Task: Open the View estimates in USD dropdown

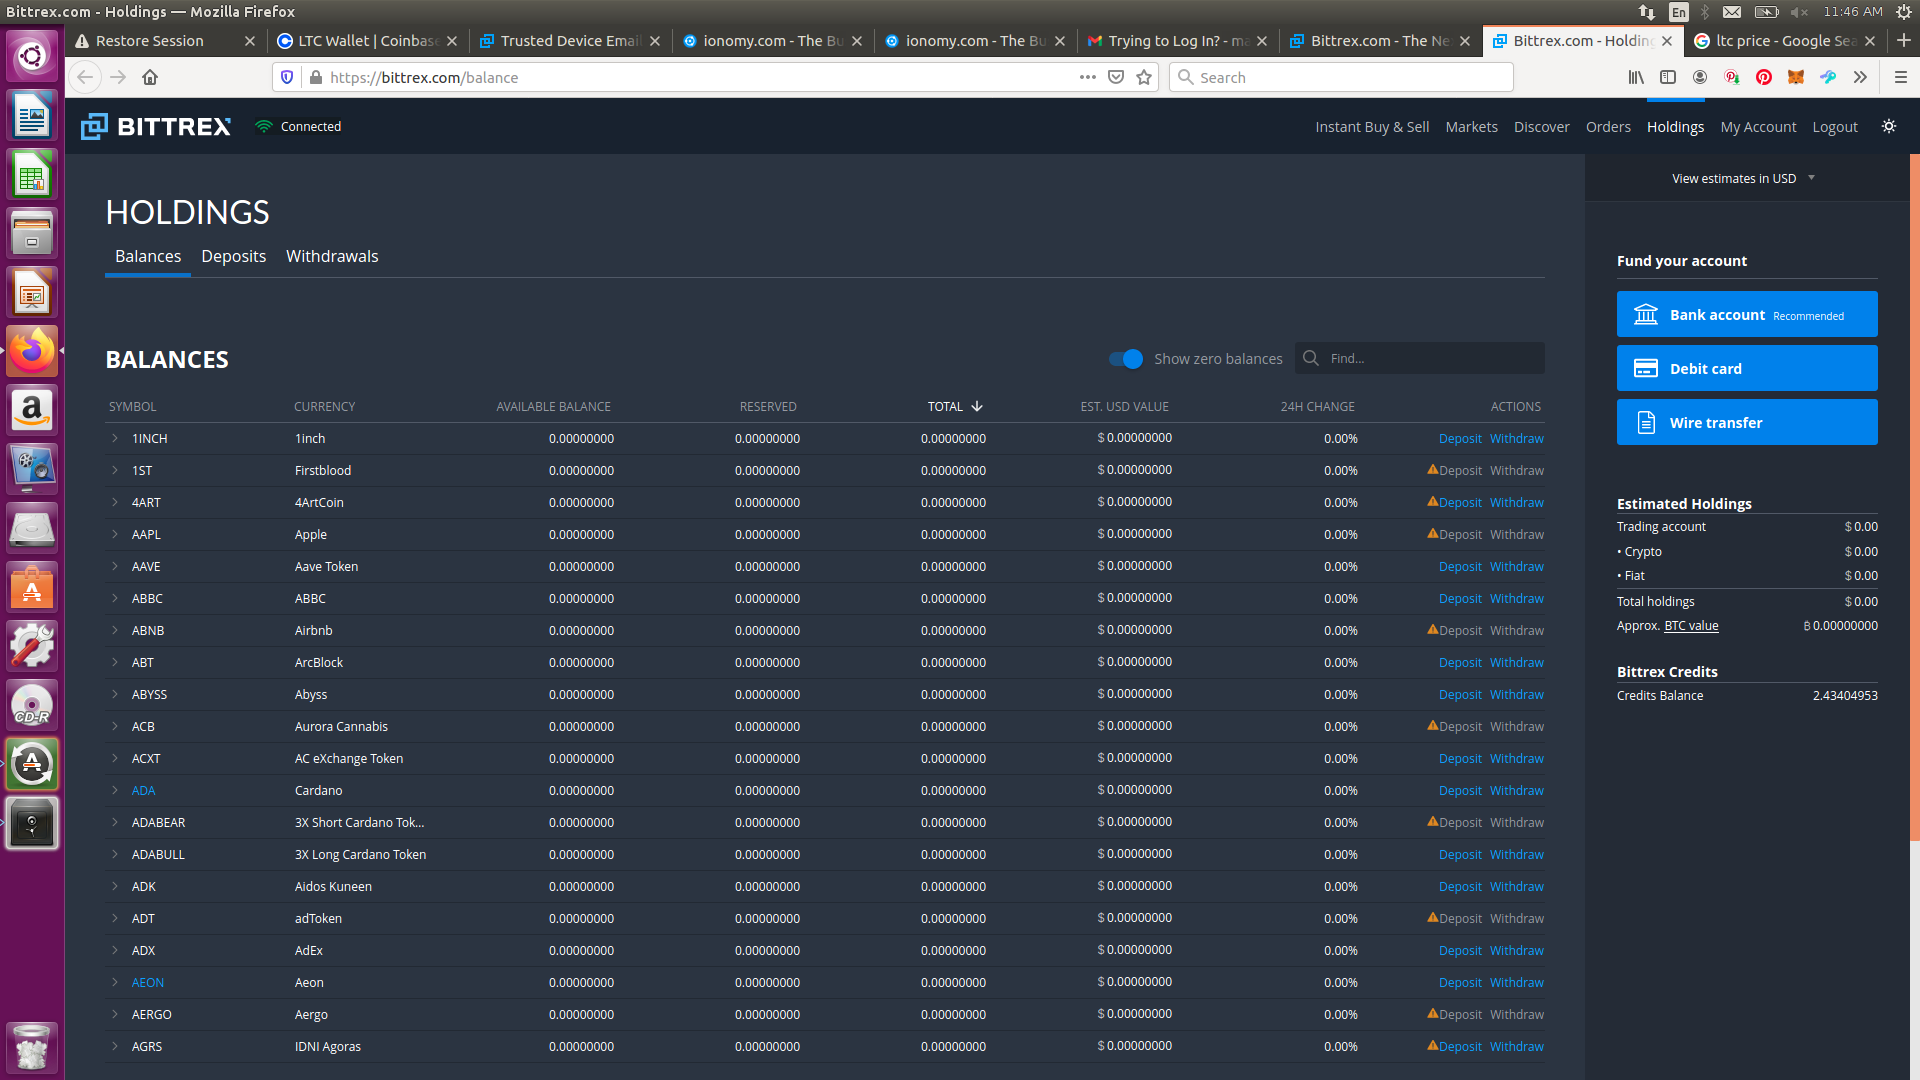Action: 1742,179
